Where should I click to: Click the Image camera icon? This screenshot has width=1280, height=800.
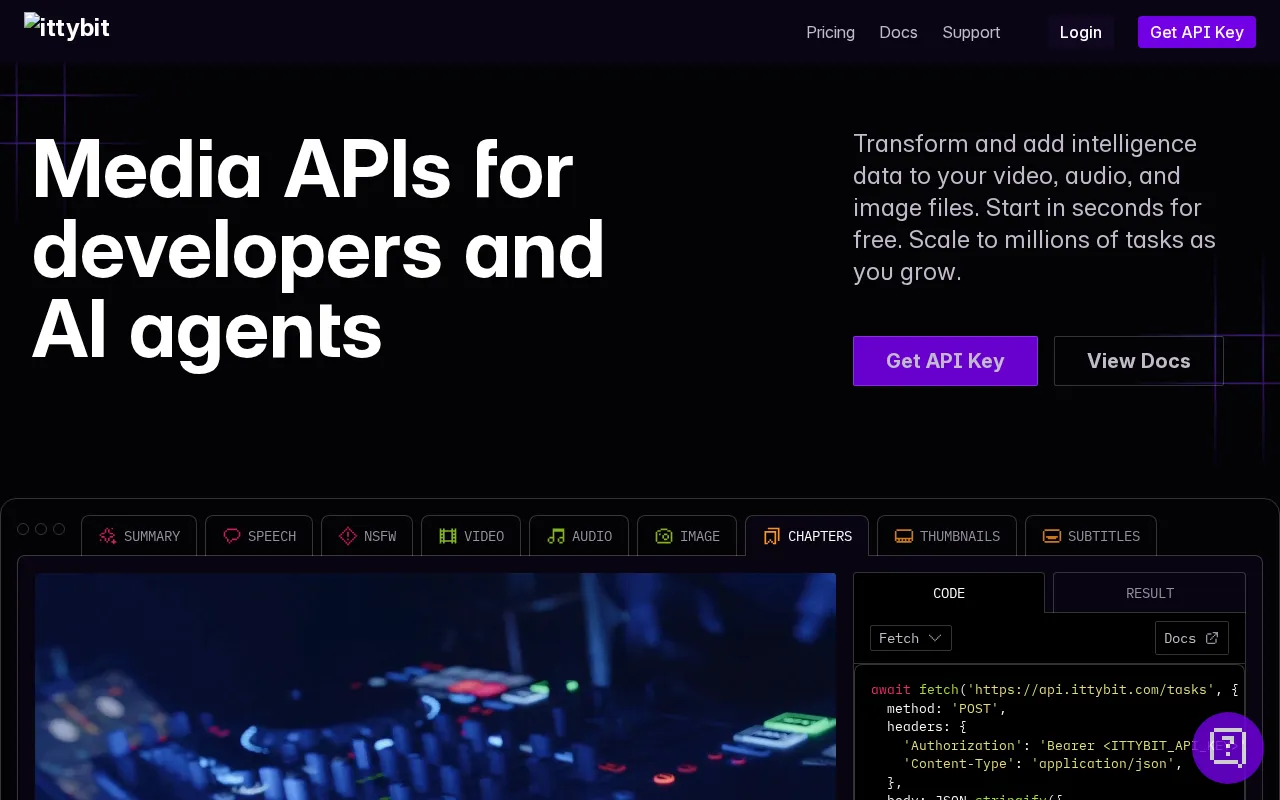[664, 536]
